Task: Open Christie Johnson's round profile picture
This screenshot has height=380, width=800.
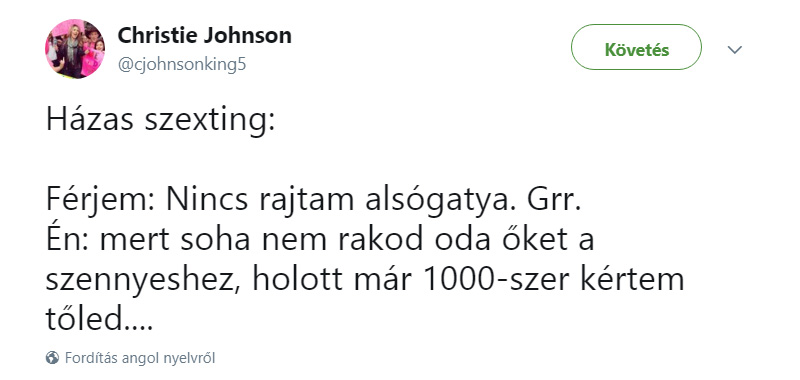Action: click(75, 49)
